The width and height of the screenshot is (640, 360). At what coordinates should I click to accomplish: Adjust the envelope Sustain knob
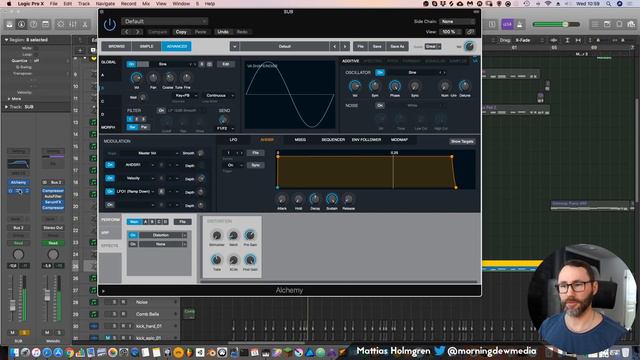332,199
